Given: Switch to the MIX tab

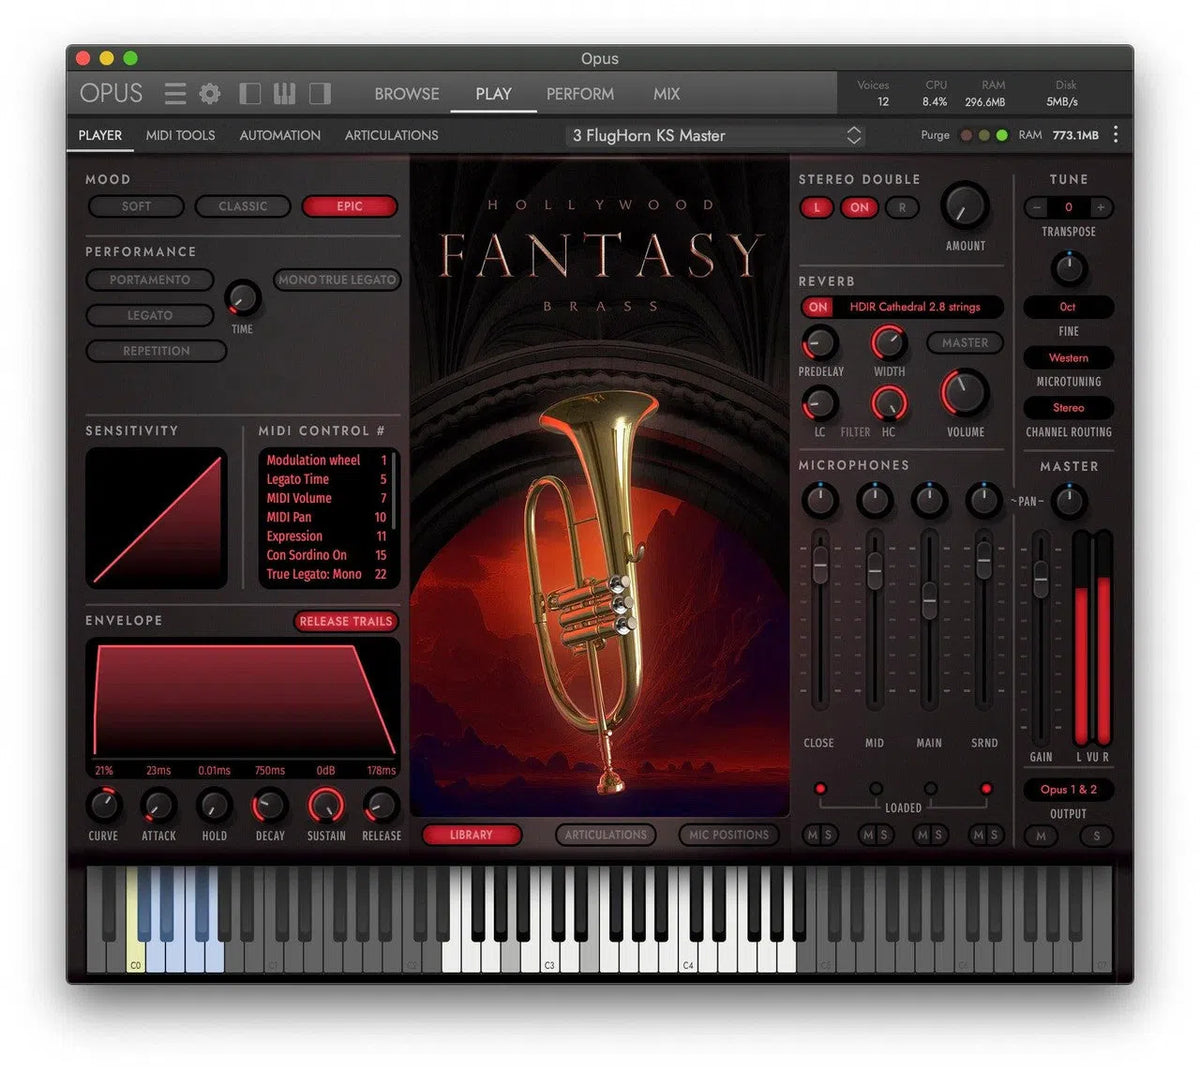Looking at the screenshot, I should (665, 94).
